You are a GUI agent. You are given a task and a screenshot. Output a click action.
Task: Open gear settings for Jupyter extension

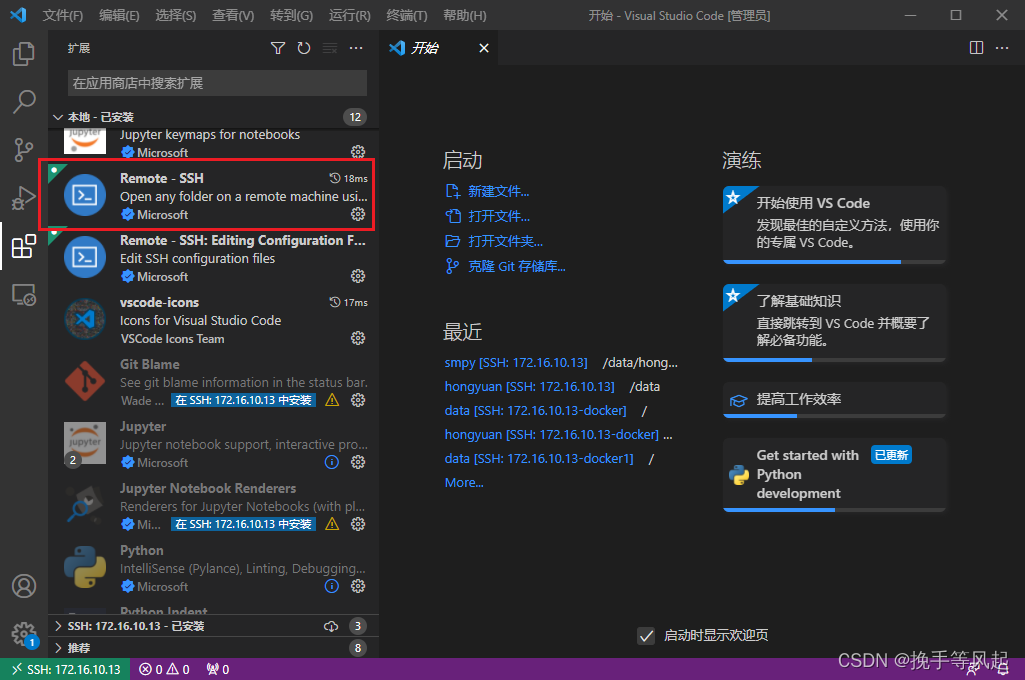pyautogui.click(x=358, y=462)
